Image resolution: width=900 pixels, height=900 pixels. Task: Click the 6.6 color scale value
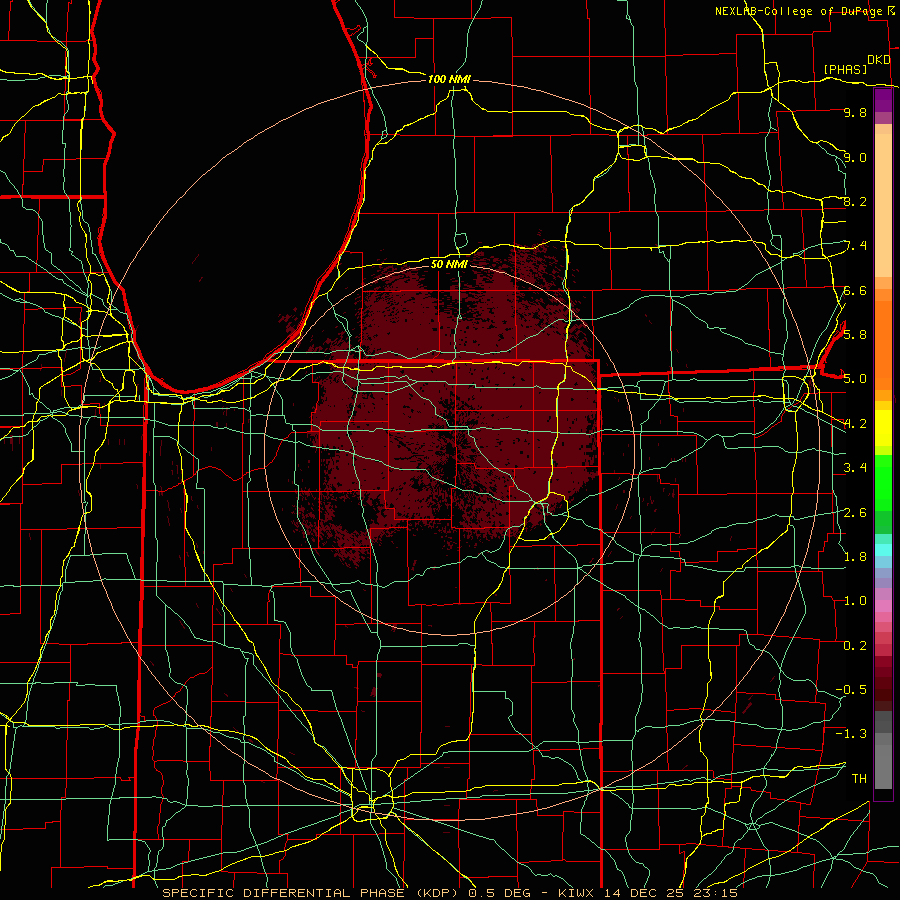click(855, 290)
